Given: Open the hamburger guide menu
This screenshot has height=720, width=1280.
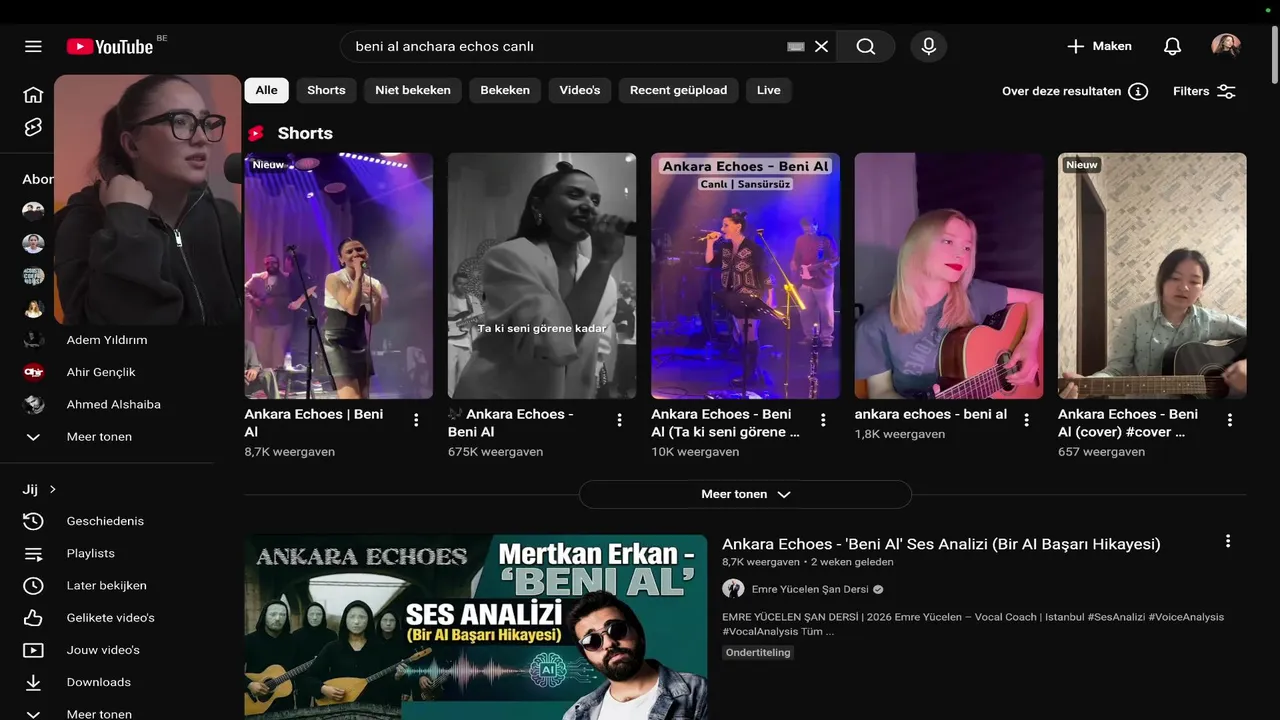Looking at the screenshot, I should click(x=33, y=46).
